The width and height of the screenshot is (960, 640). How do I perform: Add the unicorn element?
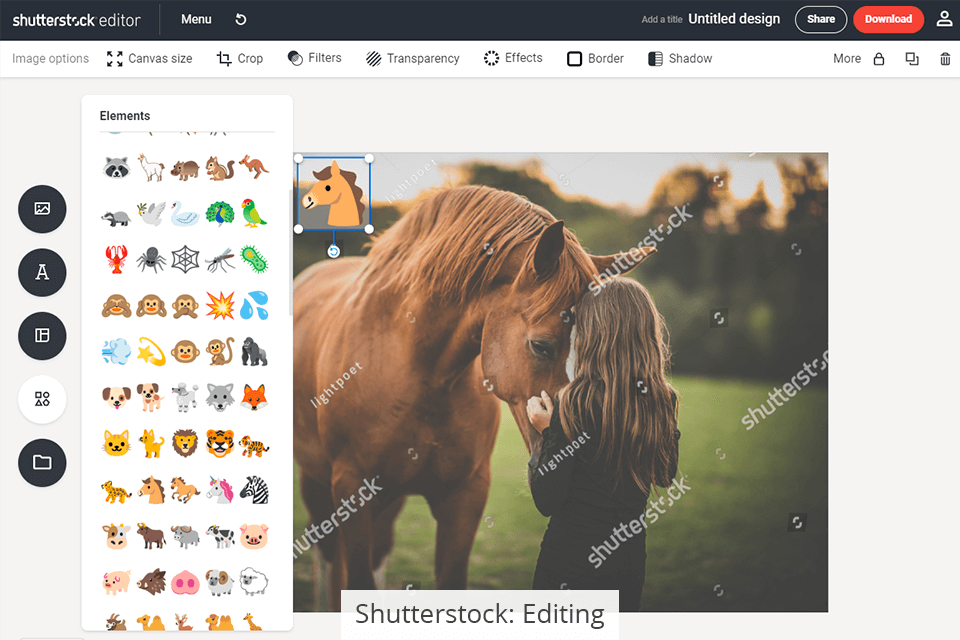[x=220, y=490]
